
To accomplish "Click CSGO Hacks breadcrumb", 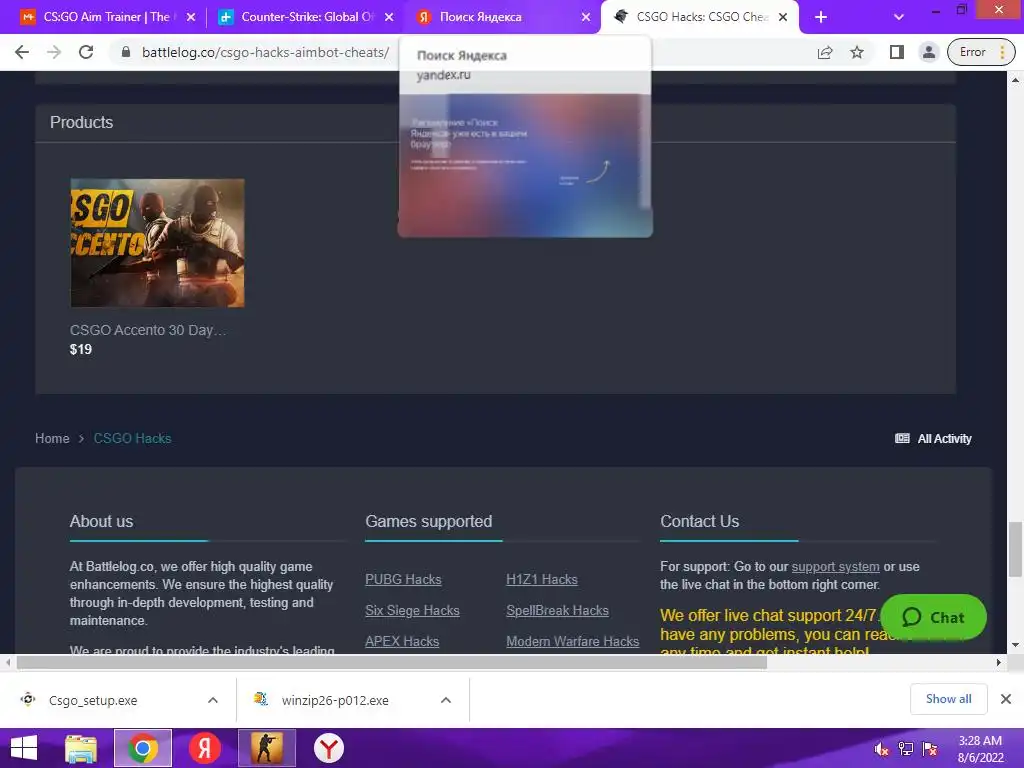I will (x=133, y=438).
